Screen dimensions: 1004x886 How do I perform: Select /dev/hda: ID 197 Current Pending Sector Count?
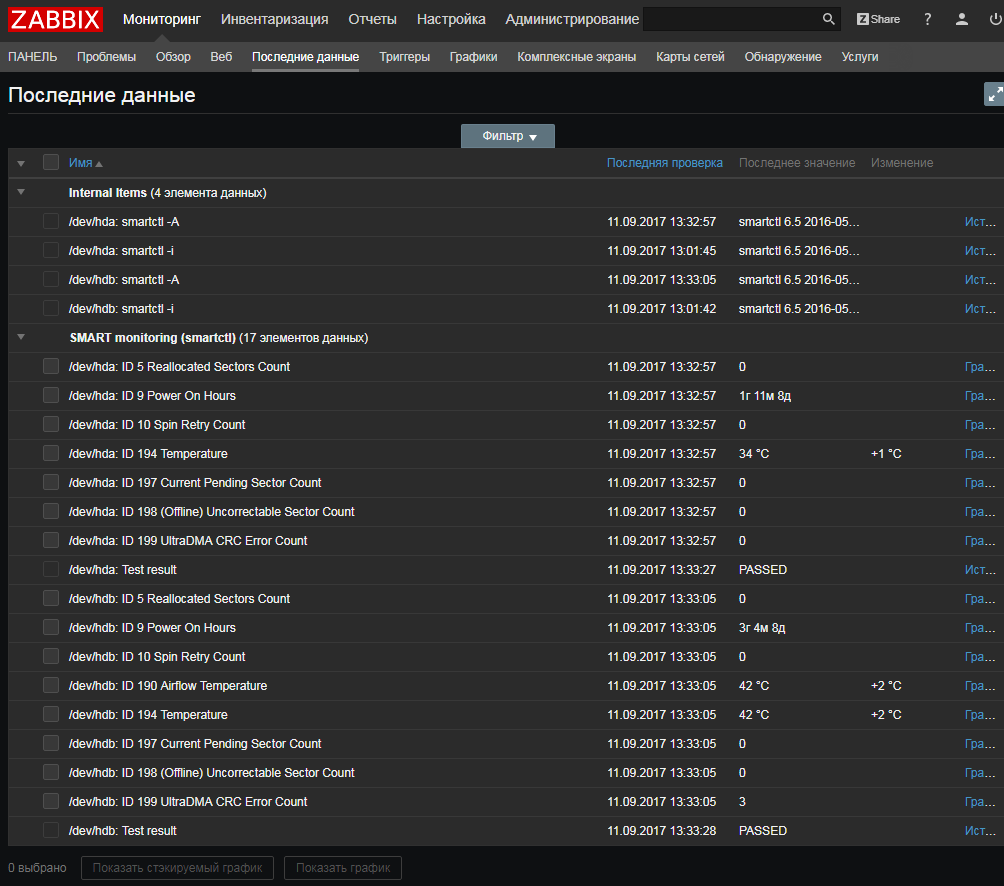click(195, 483)
